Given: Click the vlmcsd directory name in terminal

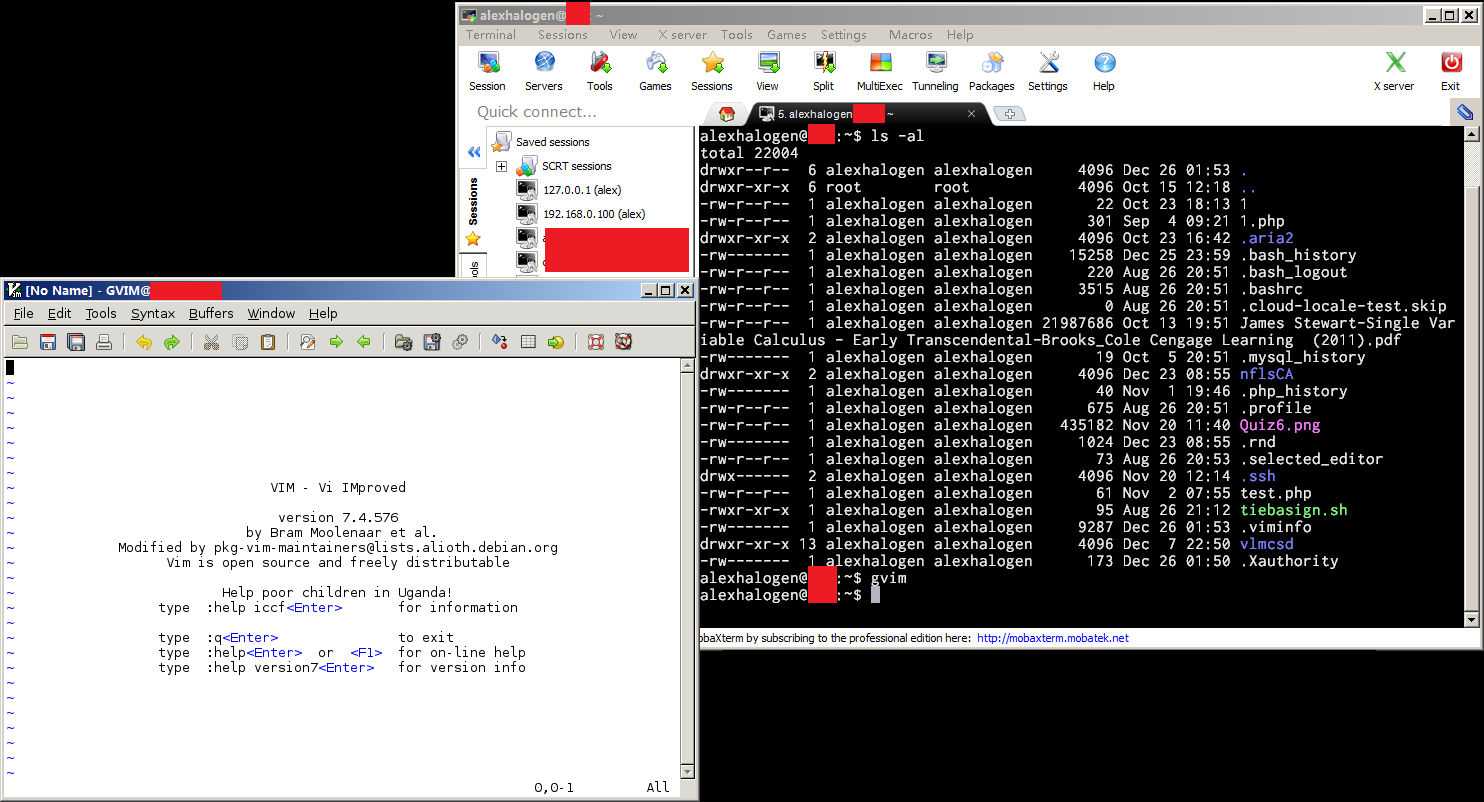Looking at the screenshot, I should tap(1266, 544).
